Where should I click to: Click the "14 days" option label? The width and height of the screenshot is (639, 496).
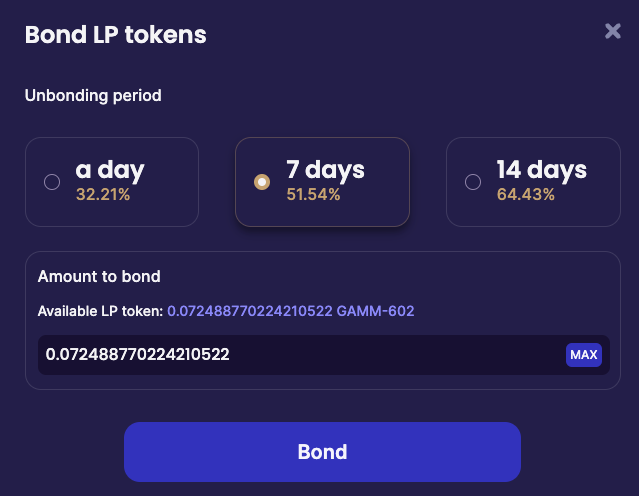click(x=541, y=170)
